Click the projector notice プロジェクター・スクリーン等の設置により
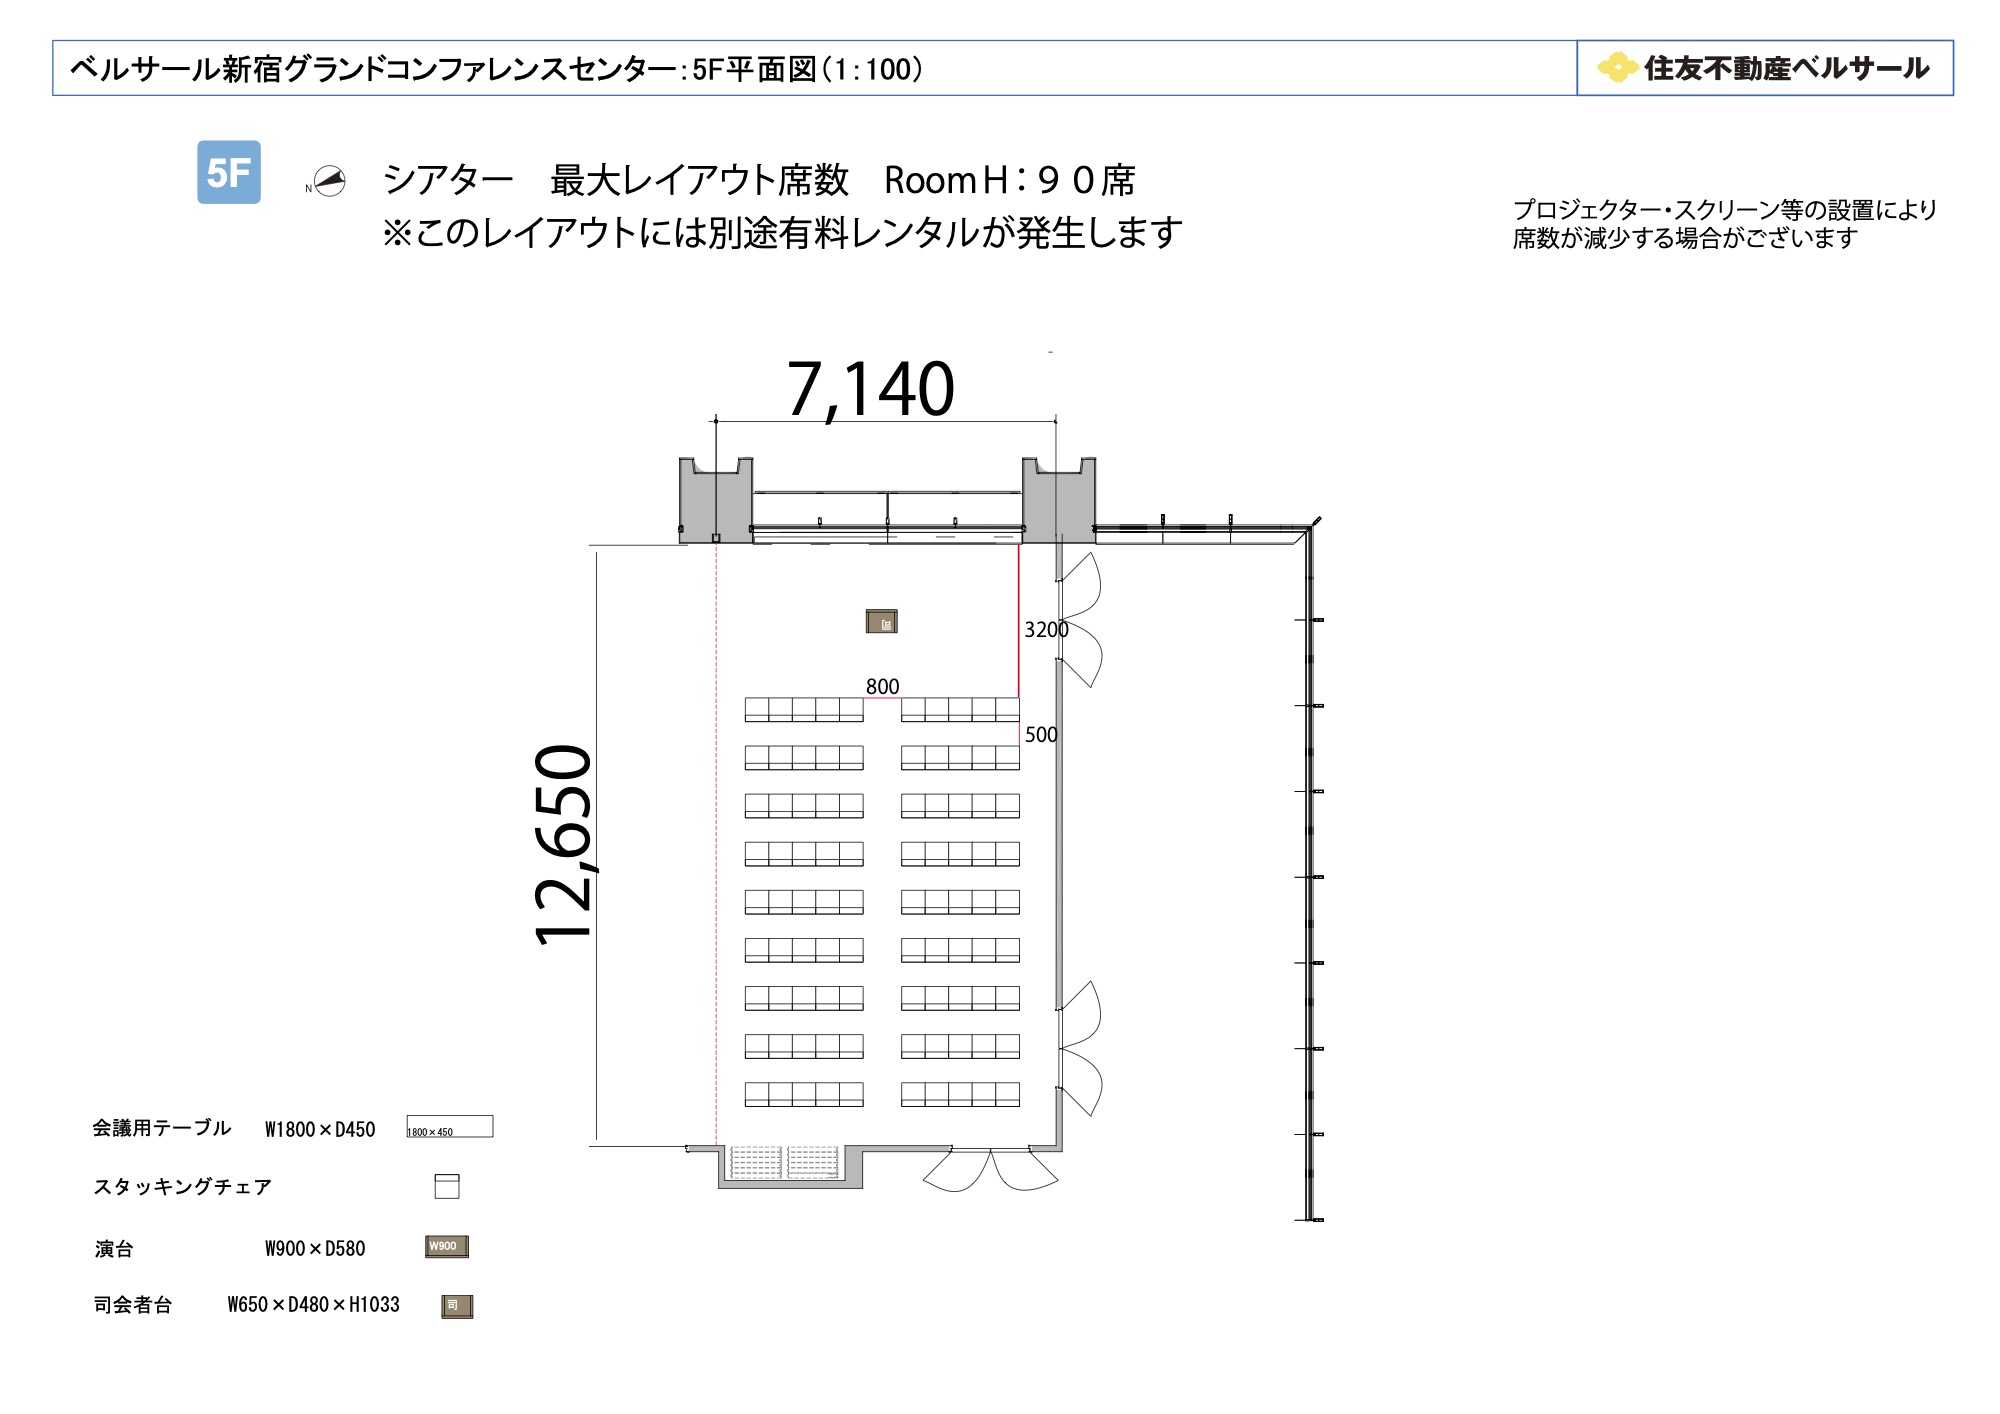Image resolution: width=2000 pixels, height=1414 pixels. point(1725,210)
